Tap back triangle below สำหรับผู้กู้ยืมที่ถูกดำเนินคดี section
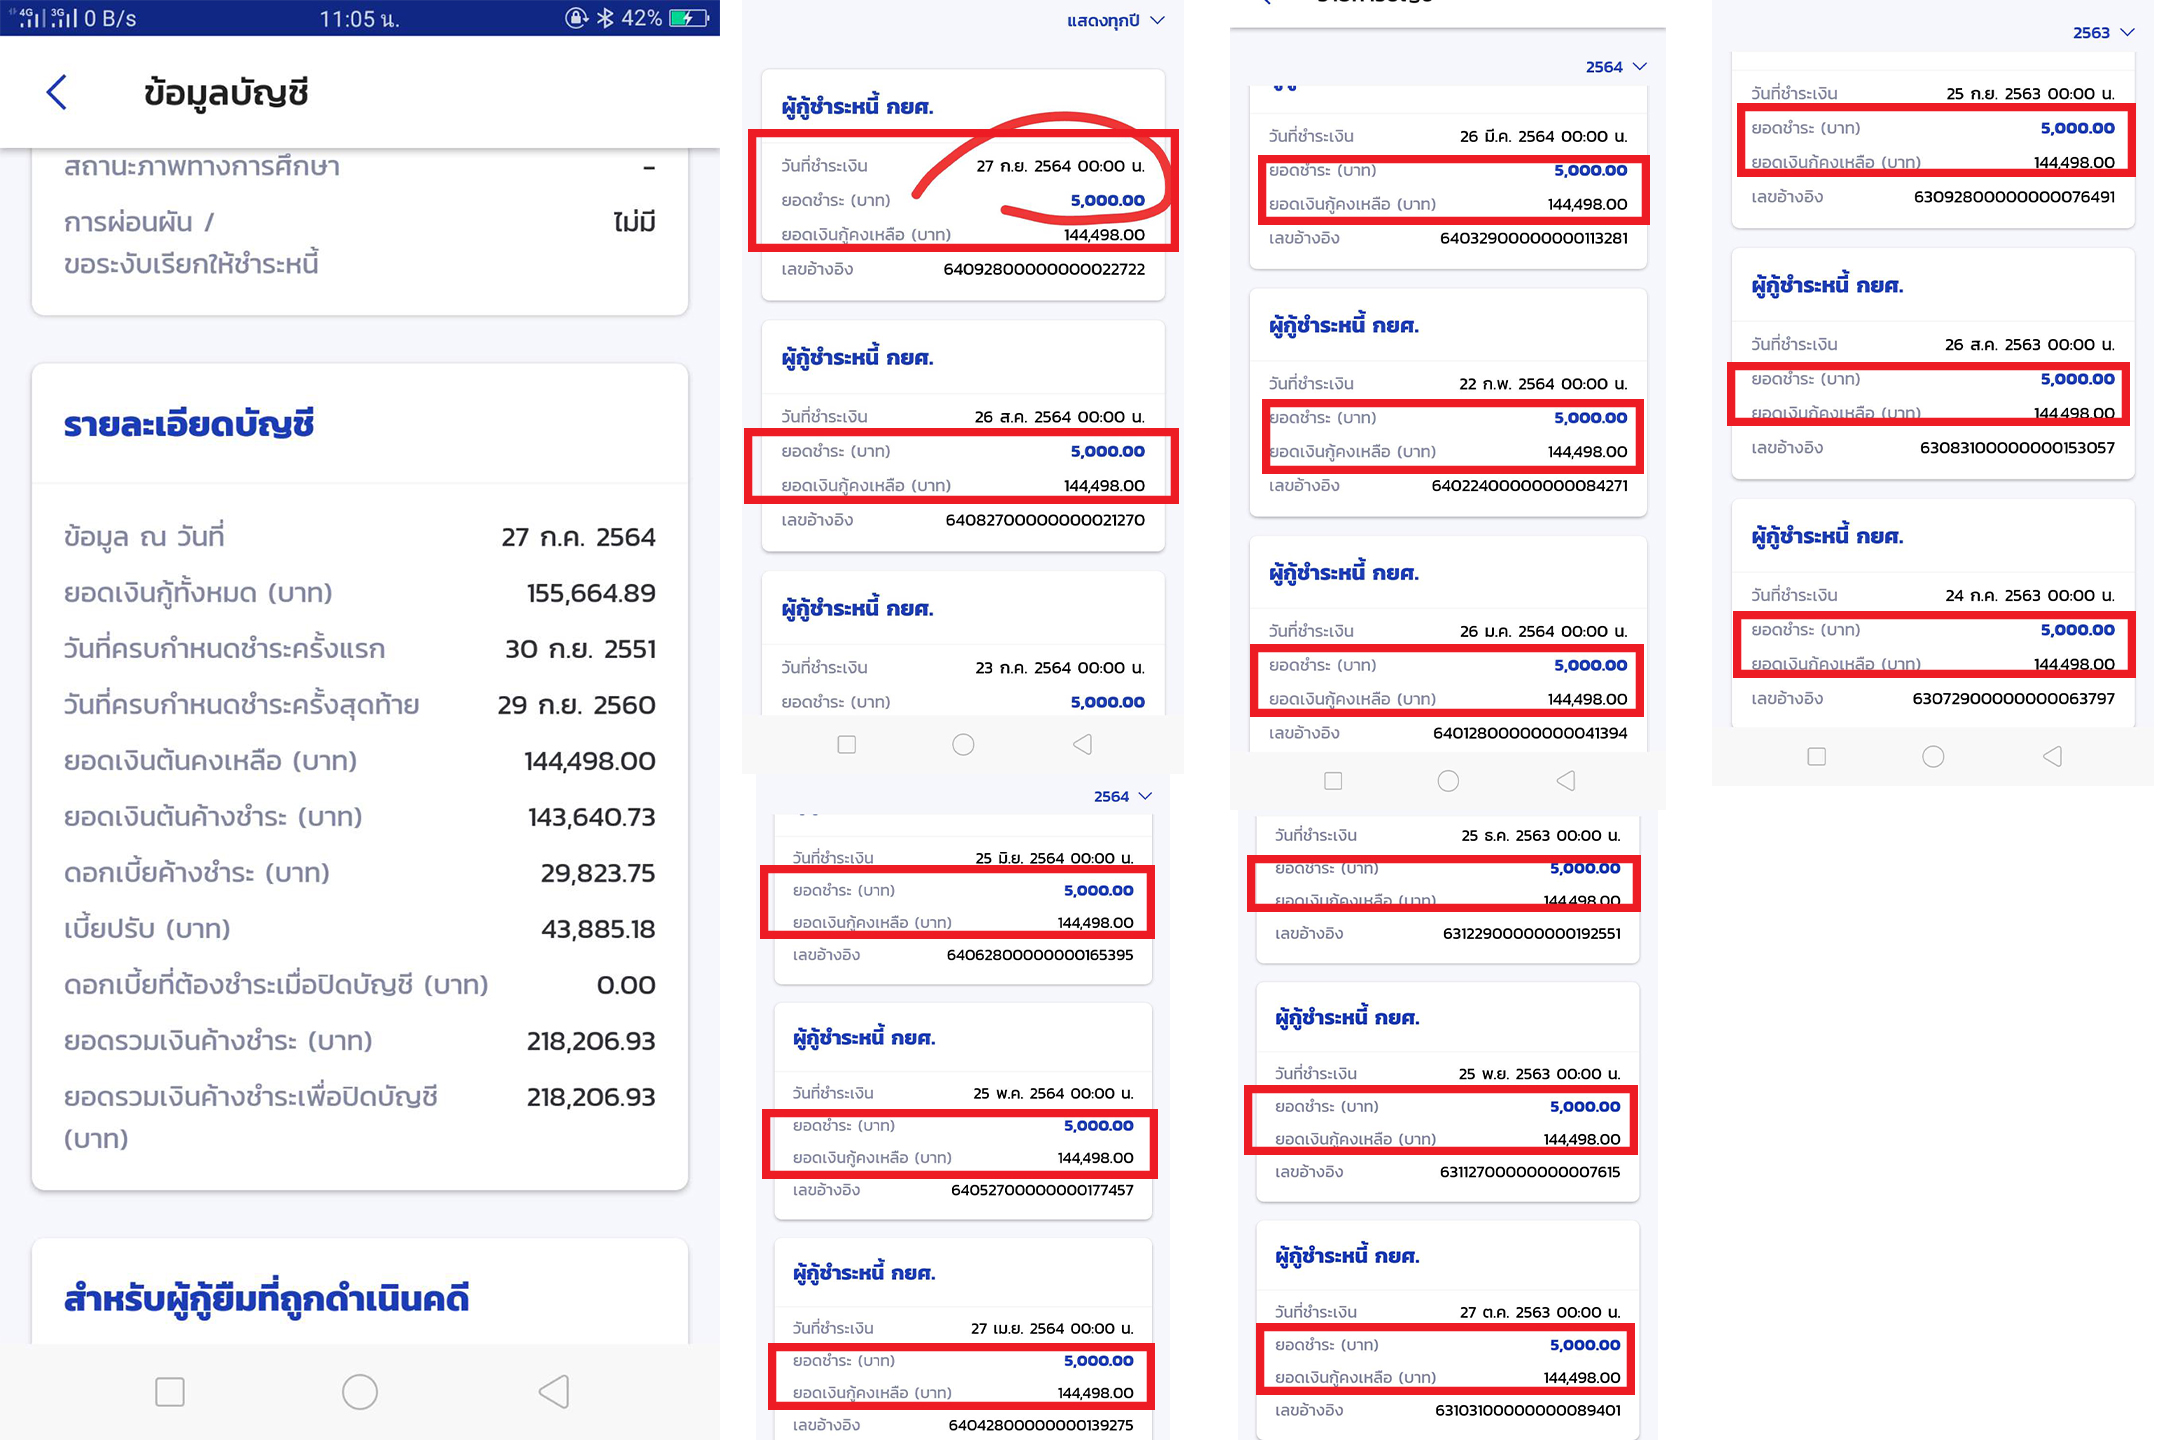Image resolution: width=2160 pixels, height=1440 pixels. (x=554, y=1391)
